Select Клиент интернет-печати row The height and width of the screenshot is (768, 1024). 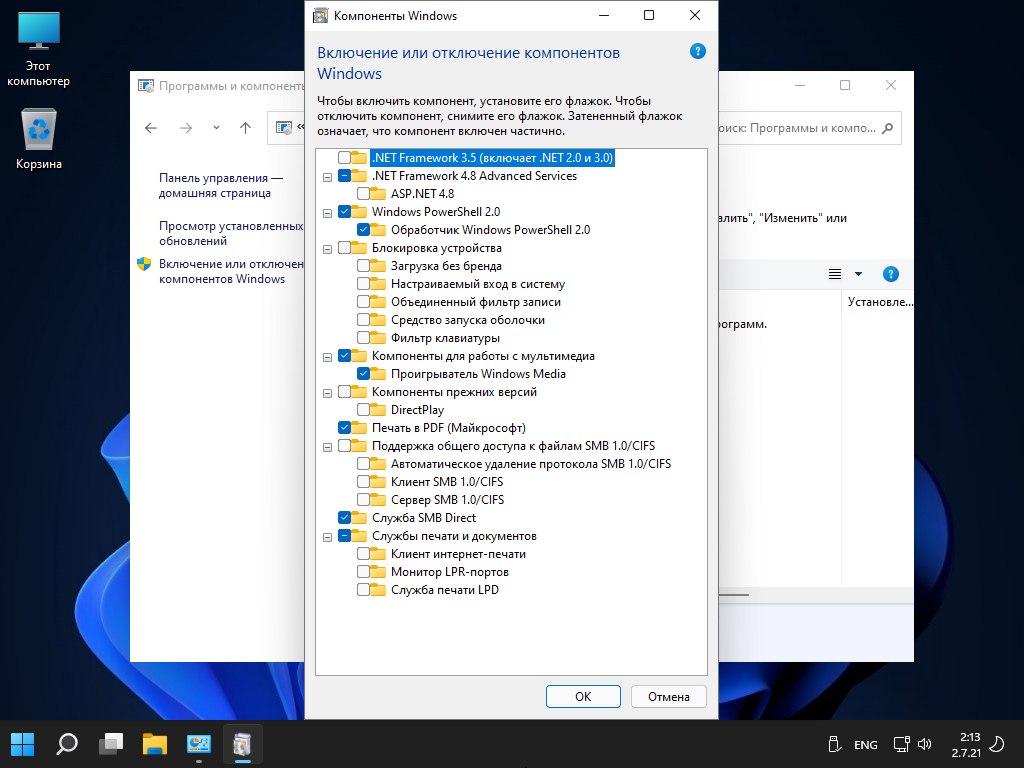[x=458, y=554]
